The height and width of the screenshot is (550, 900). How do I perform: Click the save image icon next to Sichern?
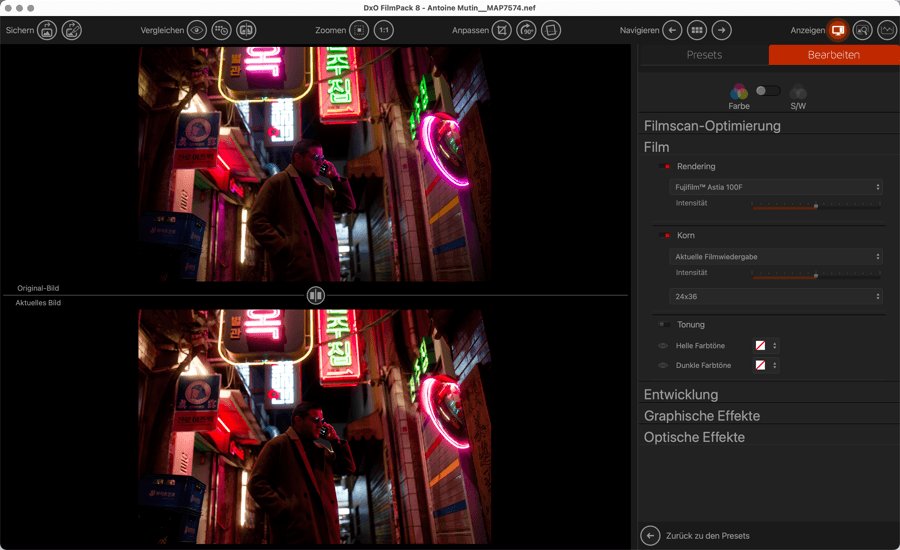47,30
